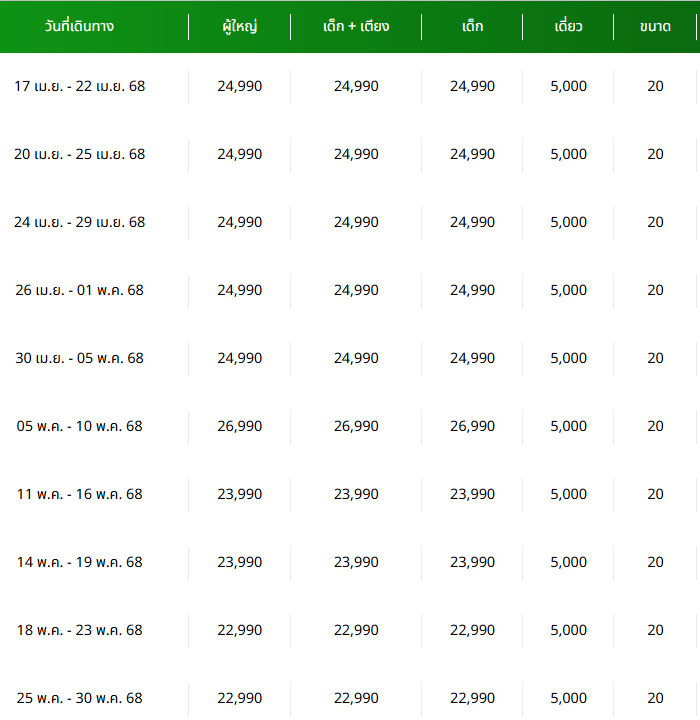Viewport: 700px width, 720px height.
Task: Select the 11 พ.ค. - 16 พ.ค. 68 date row
Action: tap(350, 494)
